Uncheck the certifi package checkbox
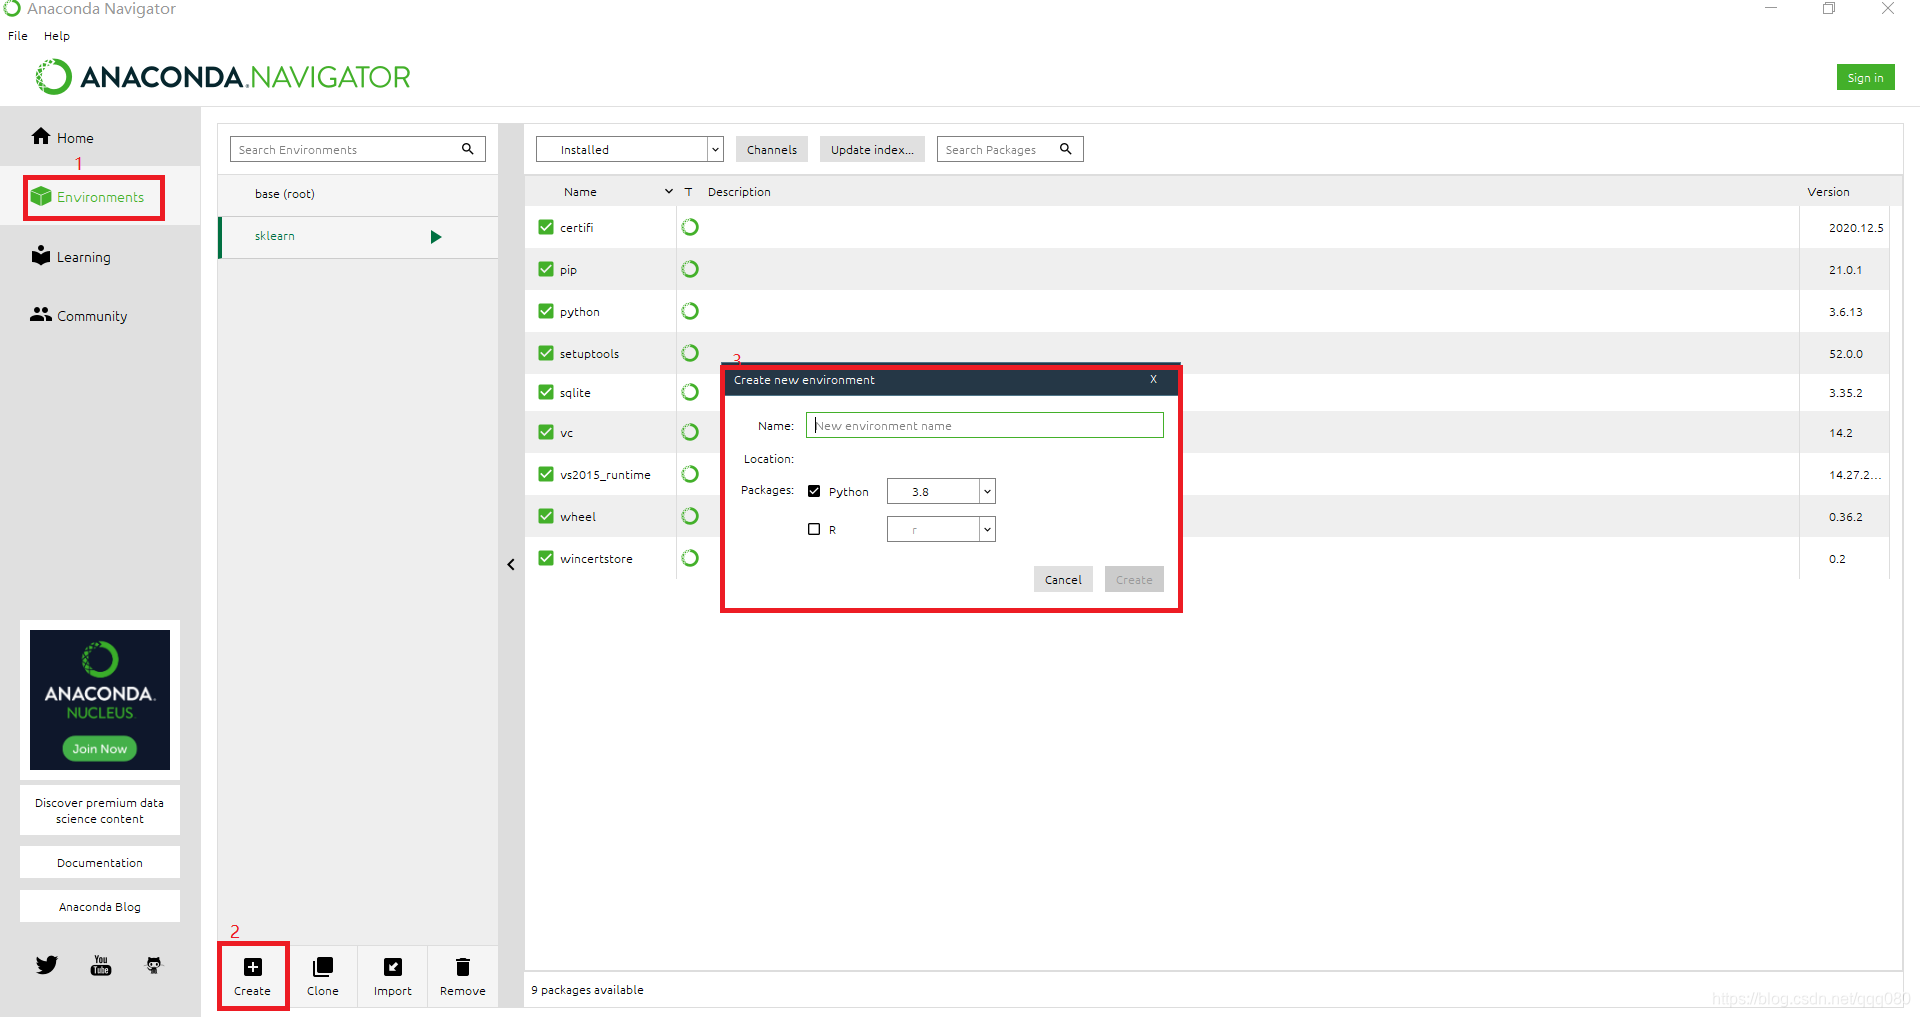The height and width of the screenshot is (1017, 1920). pyautogui.click(x=546, y=227)
